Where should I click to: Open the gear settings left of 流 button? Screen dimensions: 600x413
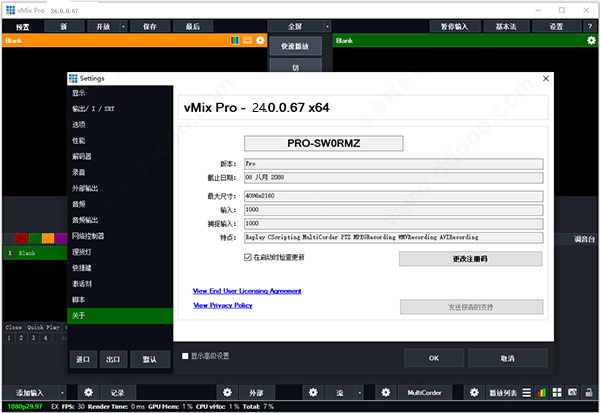point(313,392)
